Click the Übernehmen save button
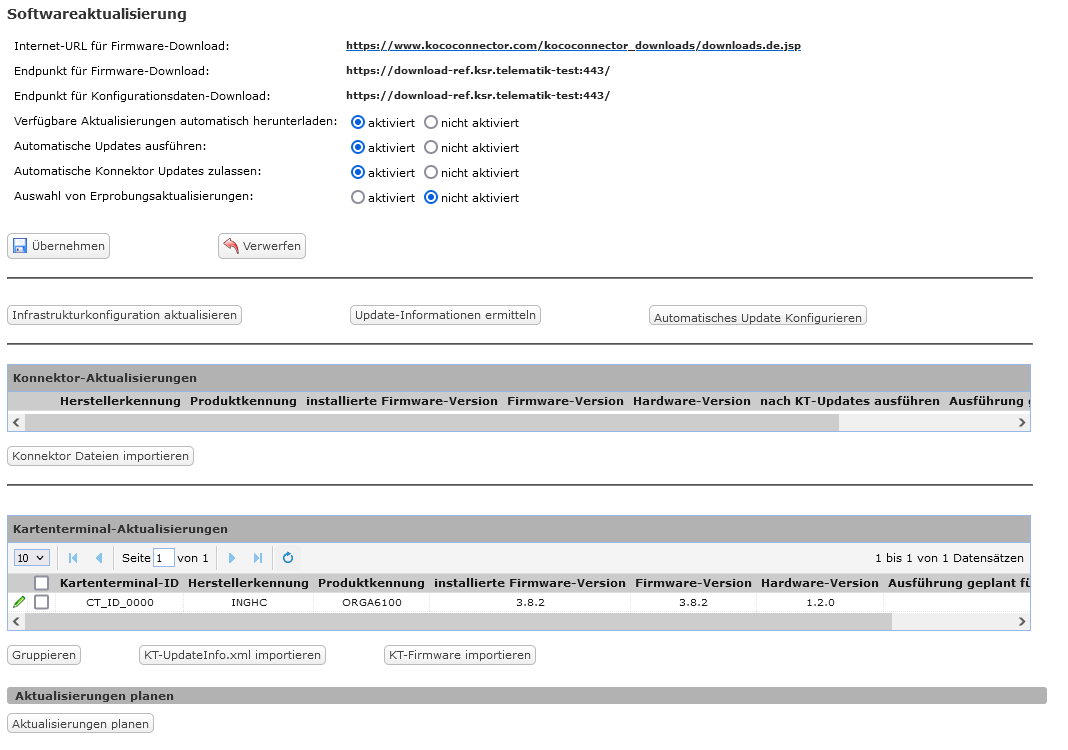 (x=58, y=246)
